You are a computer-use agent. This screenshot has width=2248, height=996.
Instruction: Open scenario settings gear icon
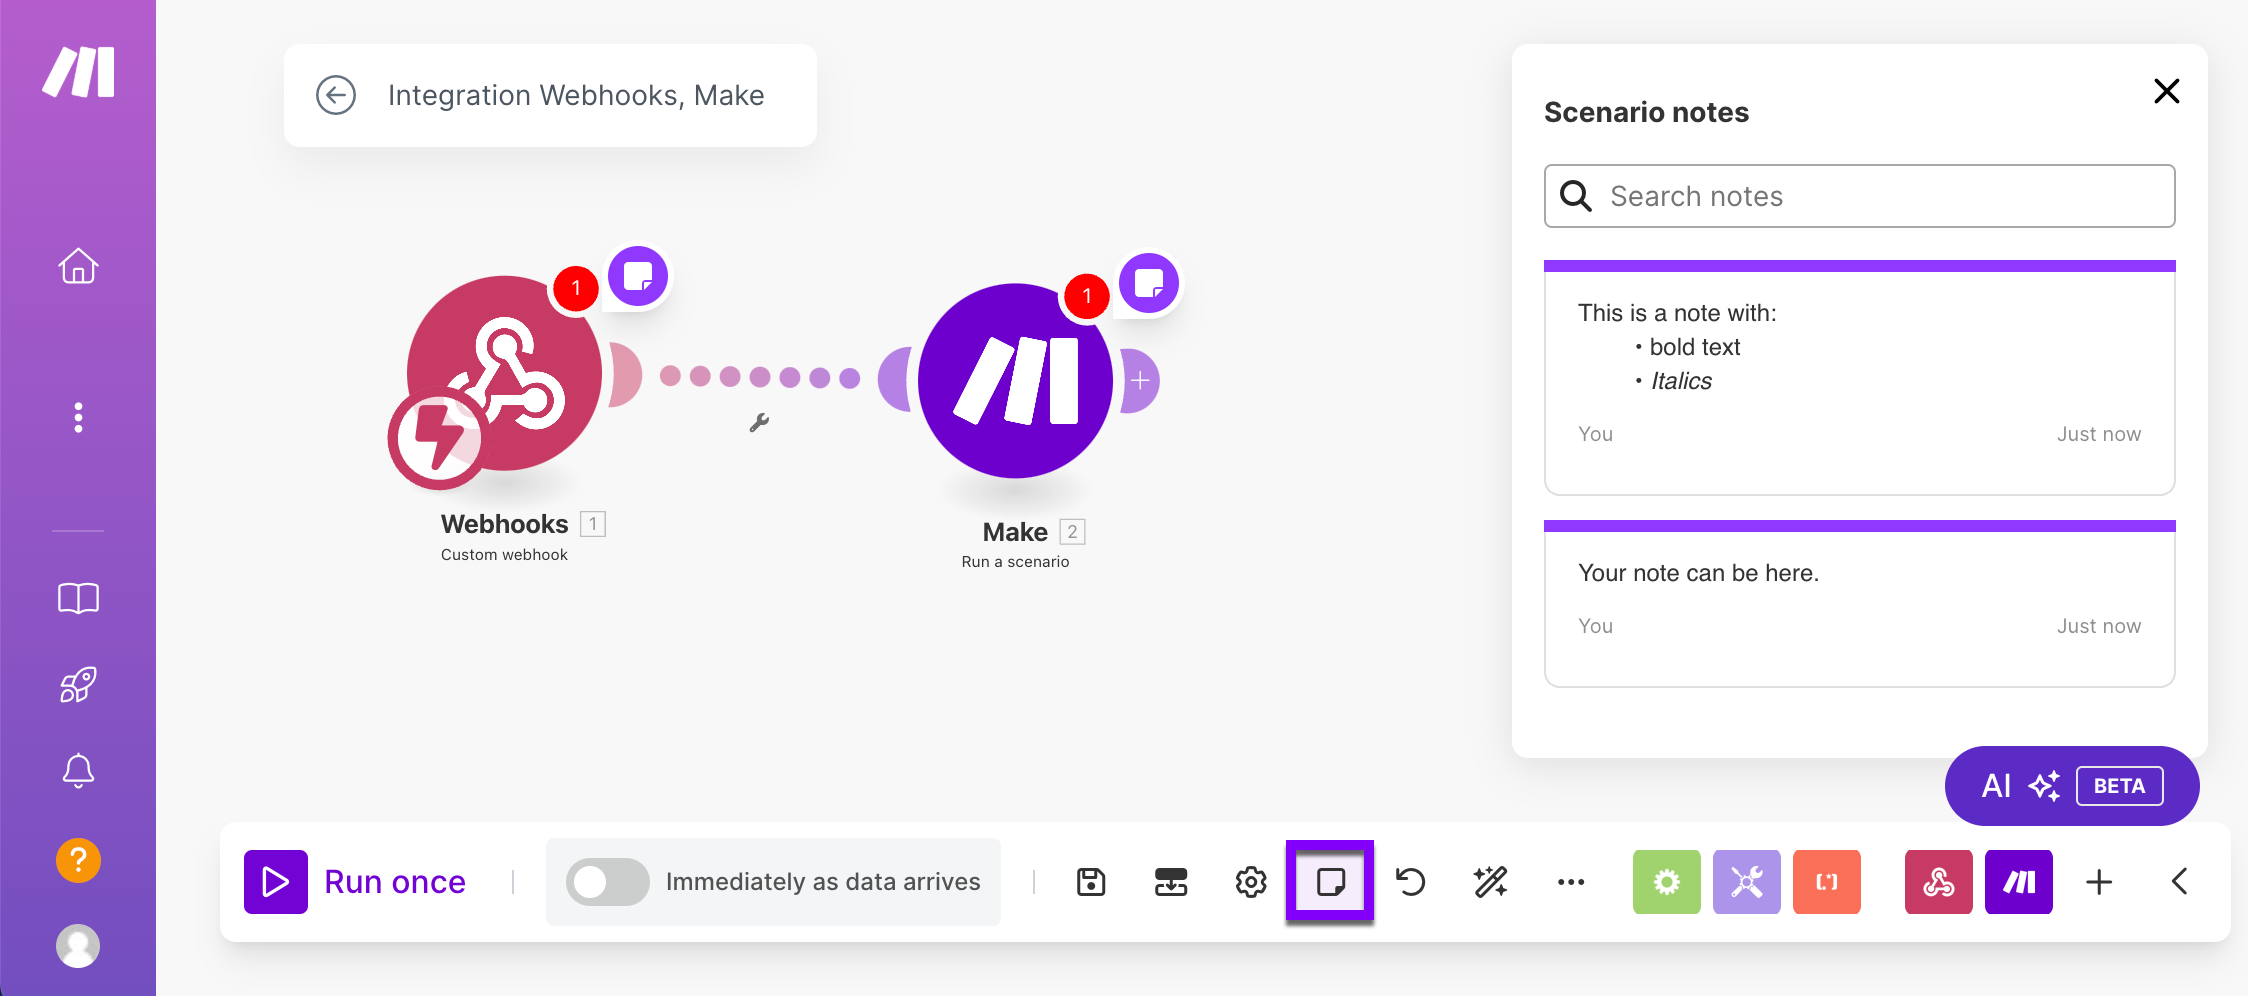(1251, 882)
